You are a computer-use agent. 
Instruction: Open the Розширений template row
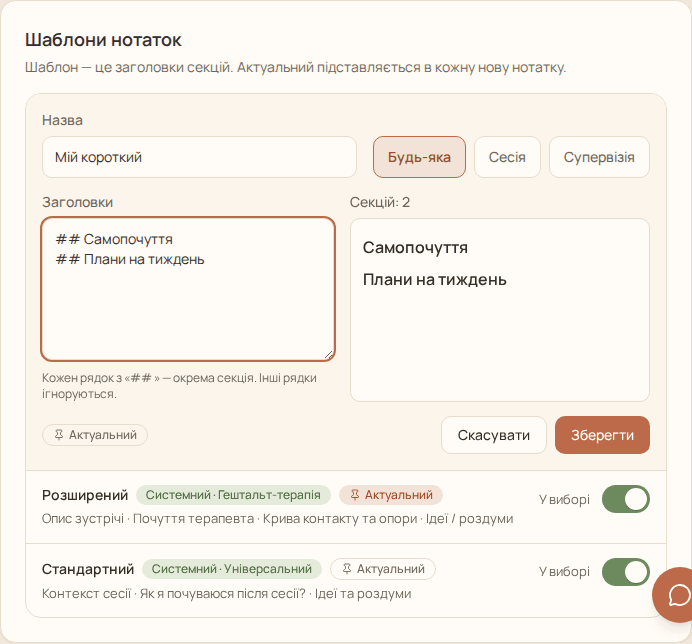(346, 507)
